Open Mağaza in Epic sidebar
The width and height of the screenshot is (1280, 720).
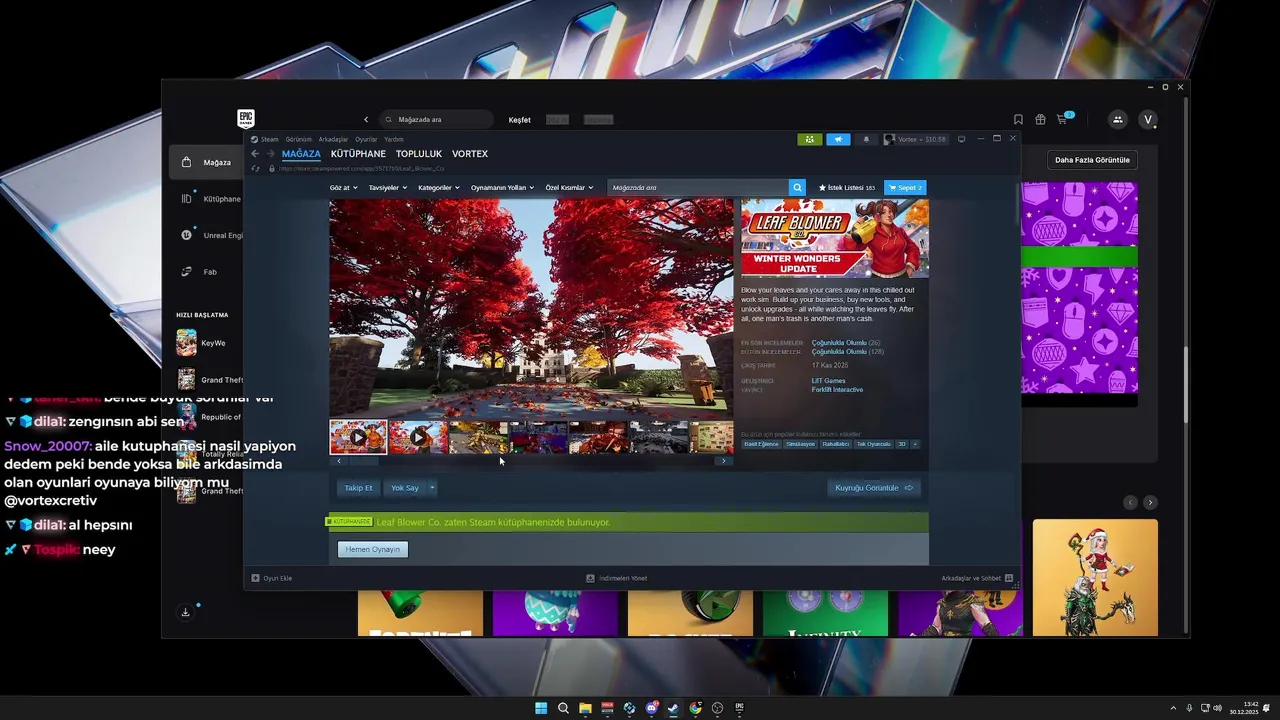pyautogui.click(x=205, y=162)
